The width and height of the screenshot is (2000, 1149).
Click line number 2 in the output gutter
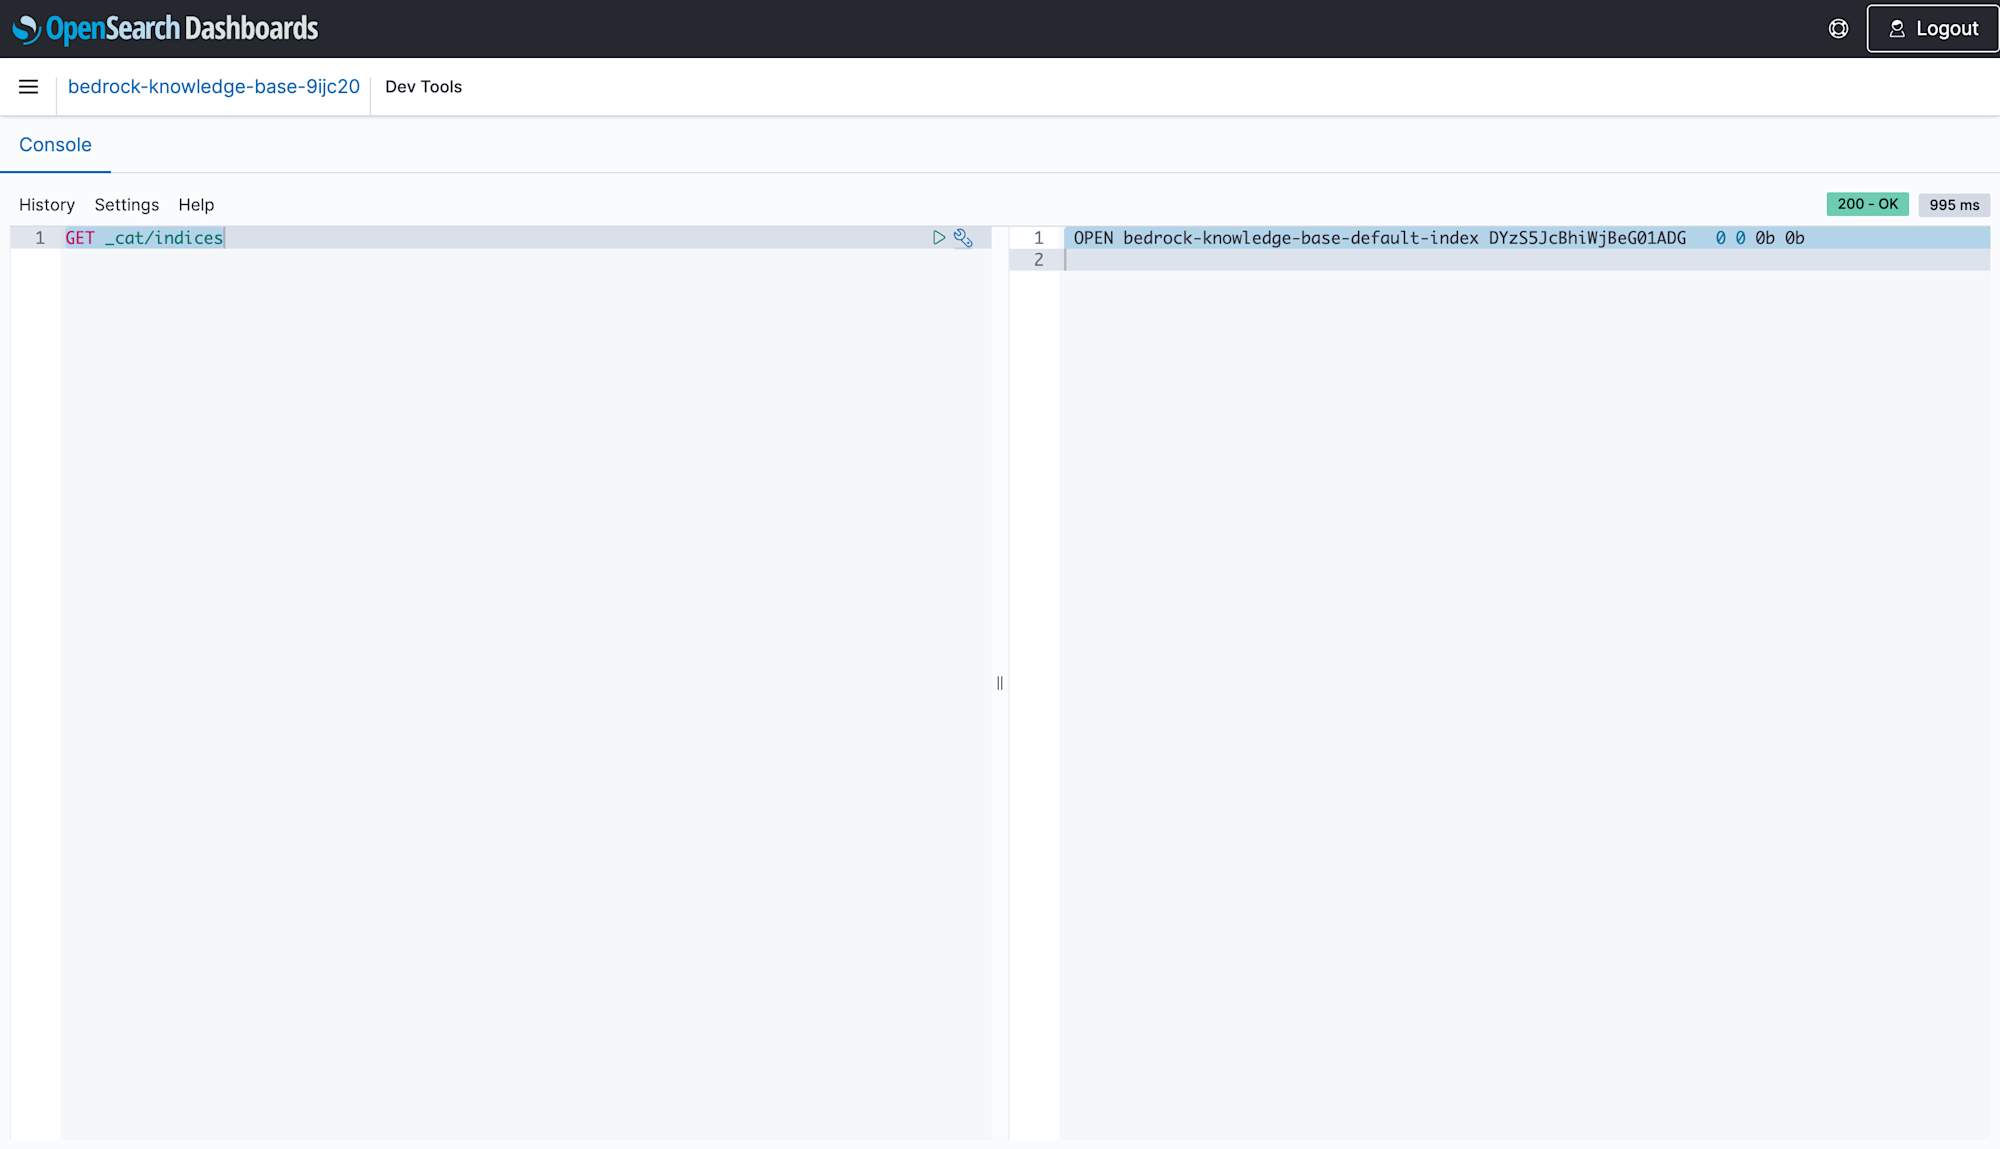(1038, 260)
